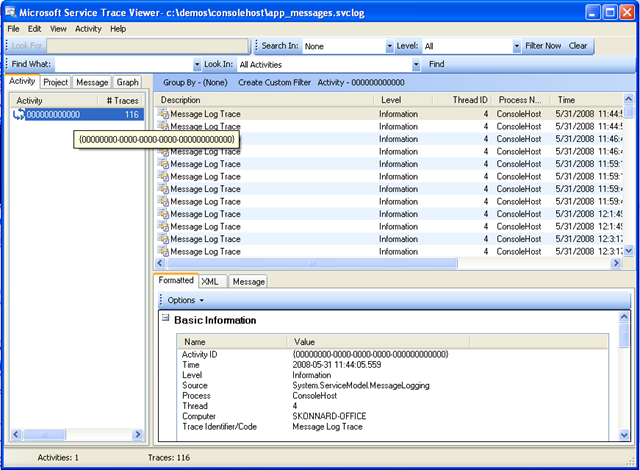Click the Name column header in Basic Information
Viewport: 640px width, 470px height.
pos(232,342)
